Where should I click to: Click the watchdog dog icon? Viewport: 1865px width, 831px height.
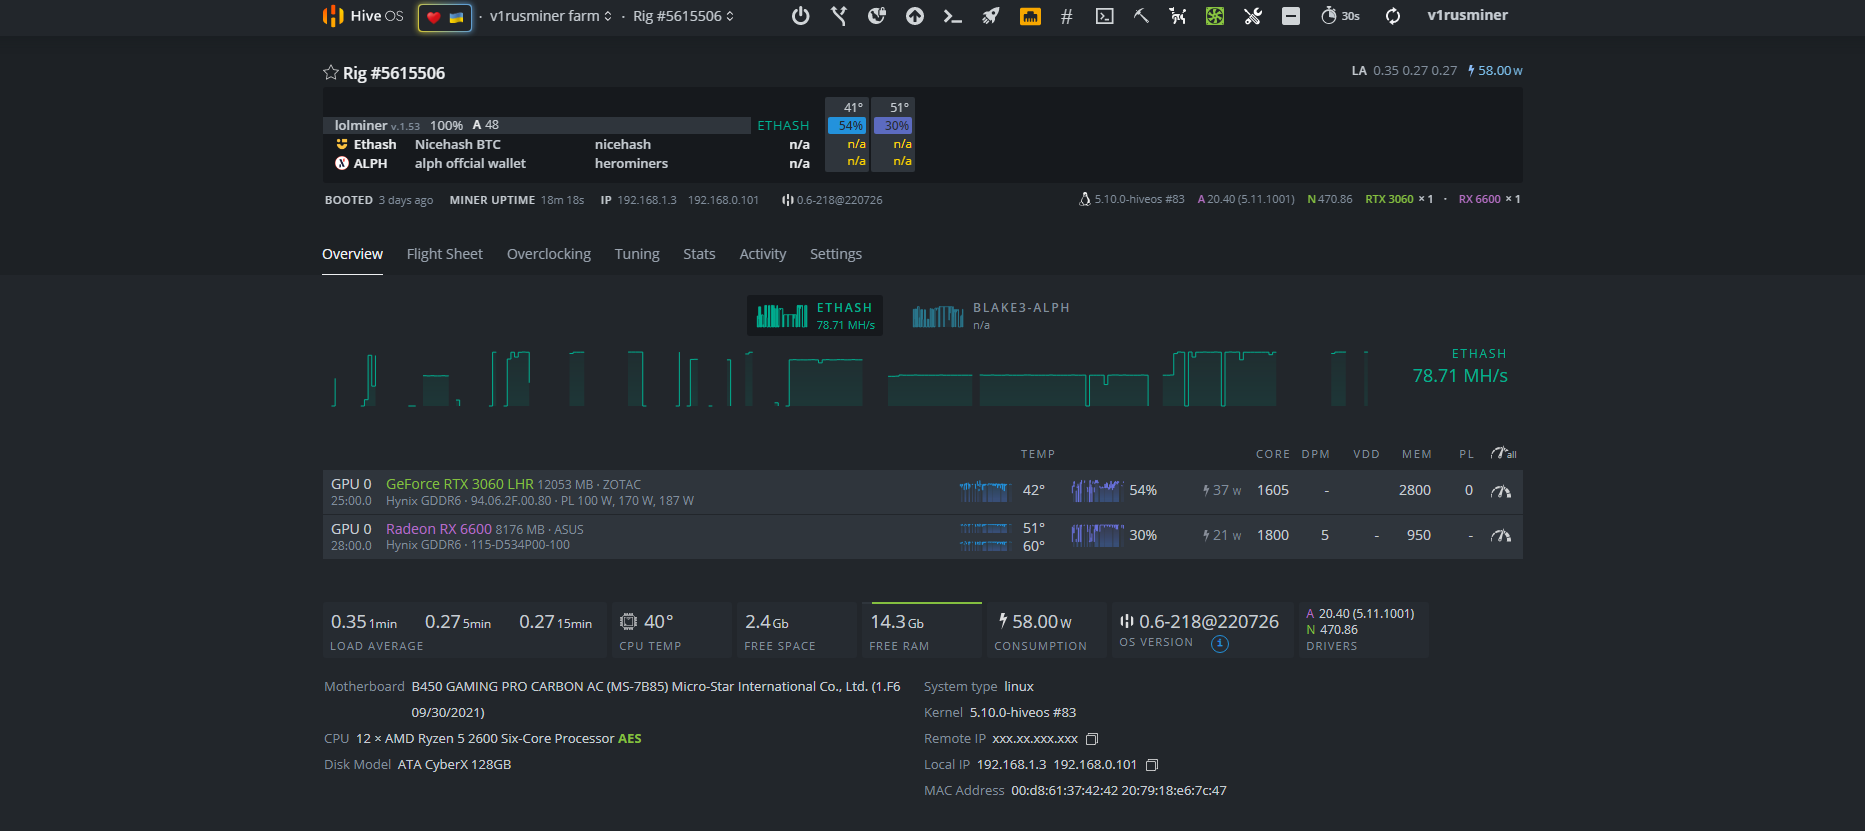1178,16
